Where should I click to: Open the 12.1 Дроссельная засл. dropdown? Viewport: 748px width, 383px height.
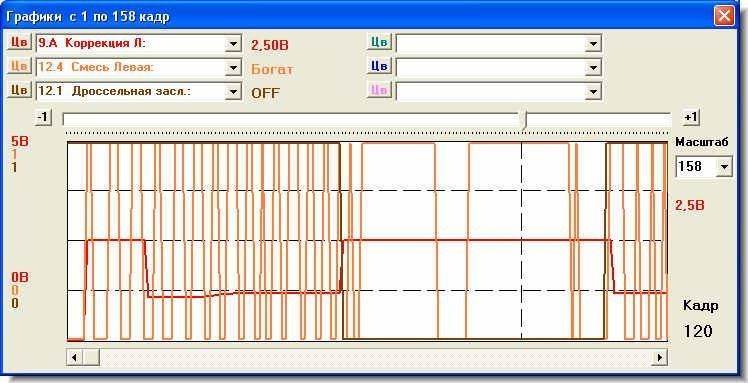pos(233,92)
